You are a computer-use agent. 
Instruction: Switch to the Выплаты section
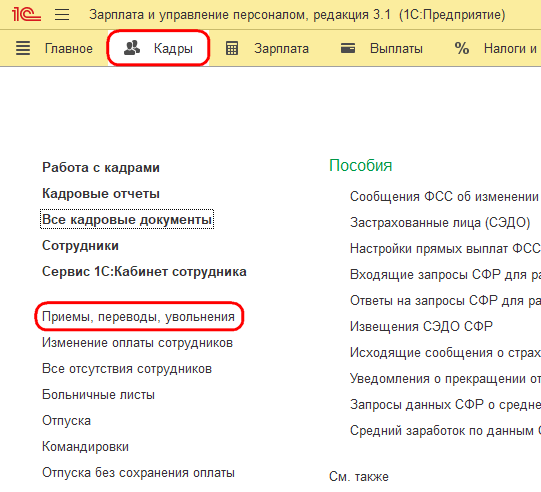pos(396,49)
